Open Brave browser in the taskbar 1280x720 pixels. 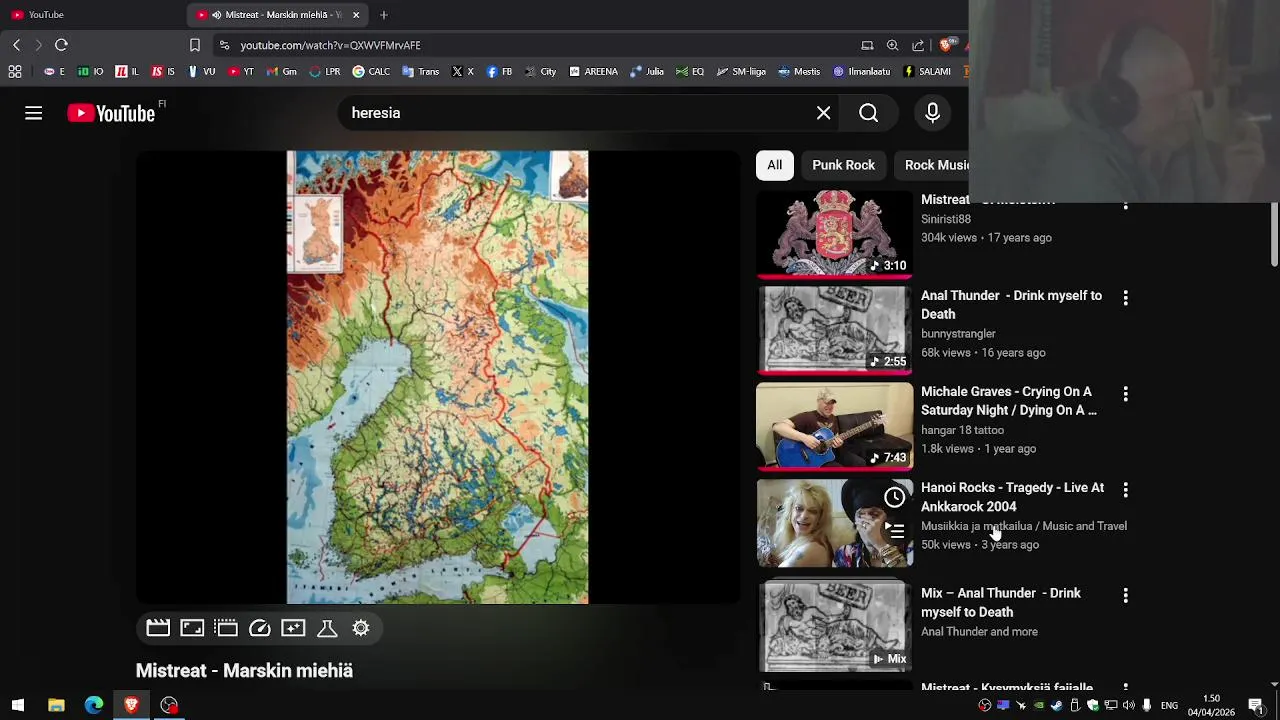(131, 705)
